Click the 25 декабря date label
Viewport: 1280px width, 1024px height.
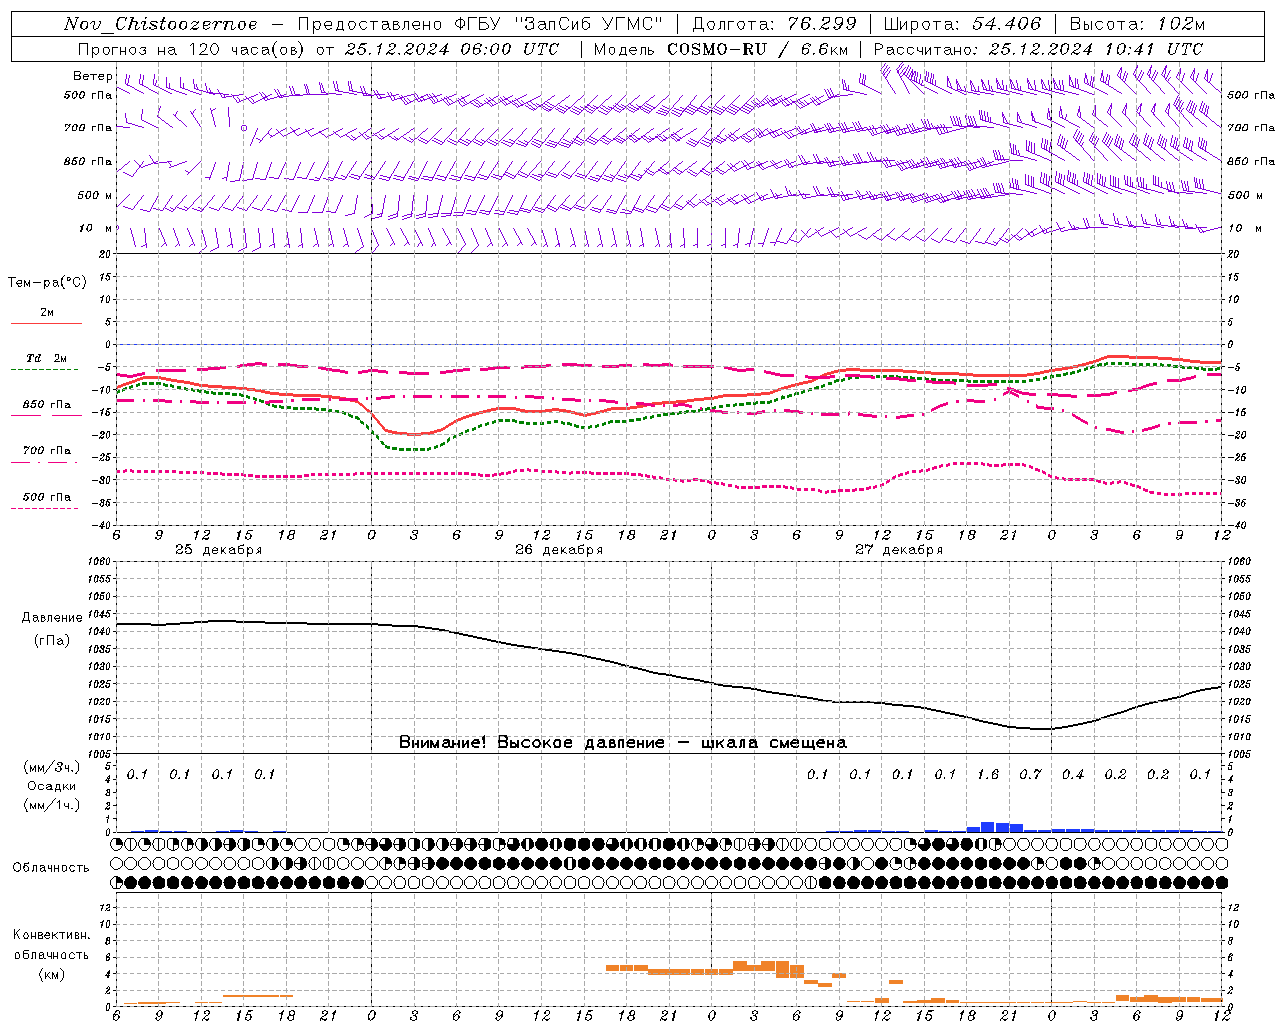point(218,550)
